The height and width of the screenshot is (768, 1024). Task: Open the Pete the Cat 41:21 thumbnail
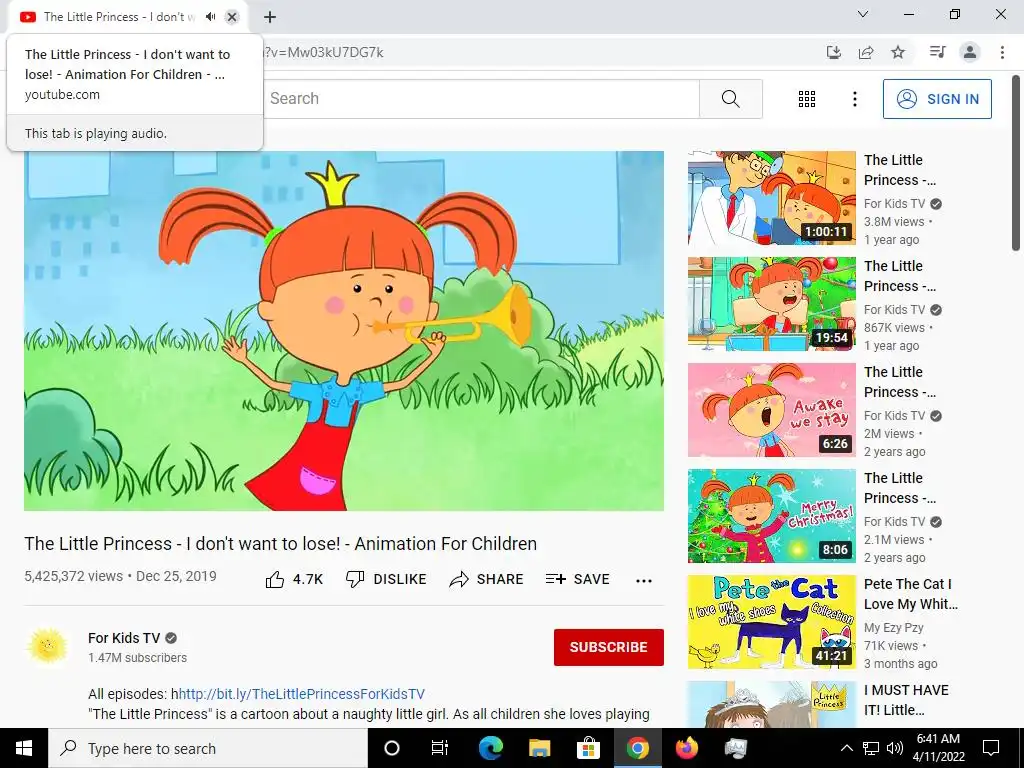[x=772, y=622]
